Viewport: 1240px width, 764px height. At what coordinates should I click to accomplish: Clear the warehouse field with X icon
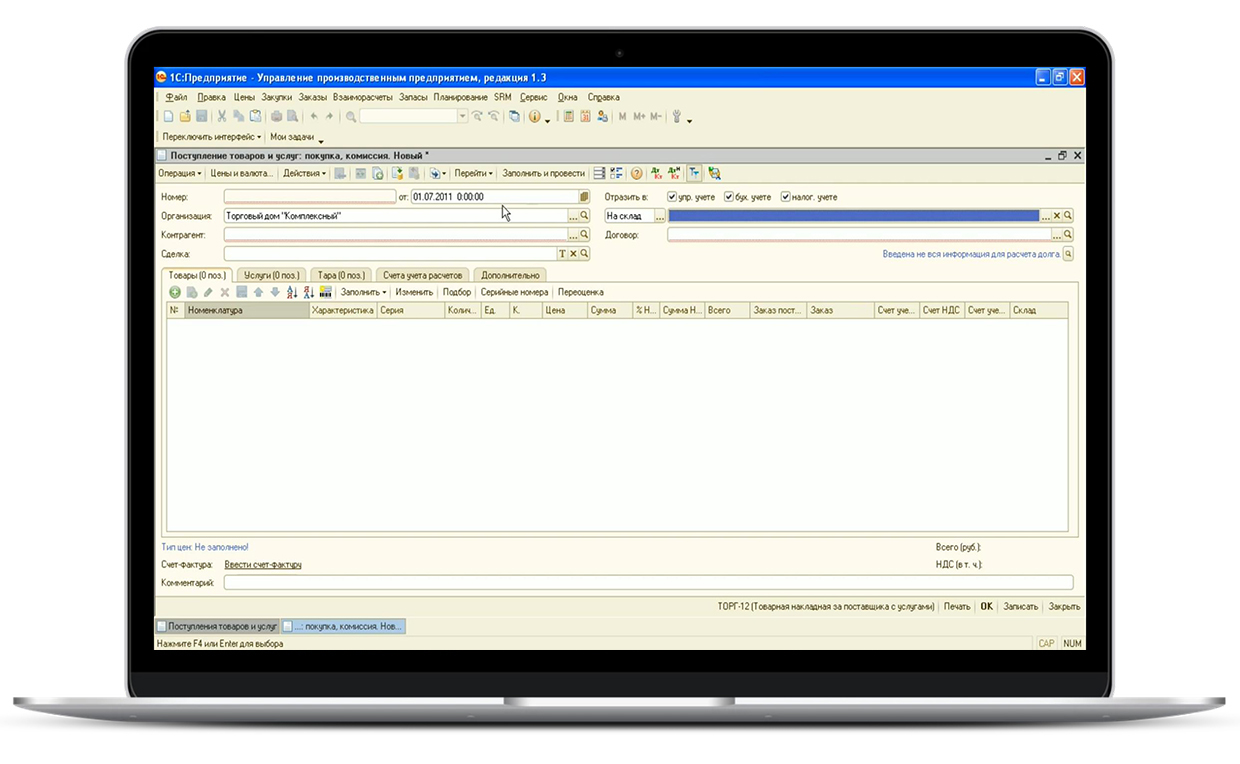[1057, 216]
